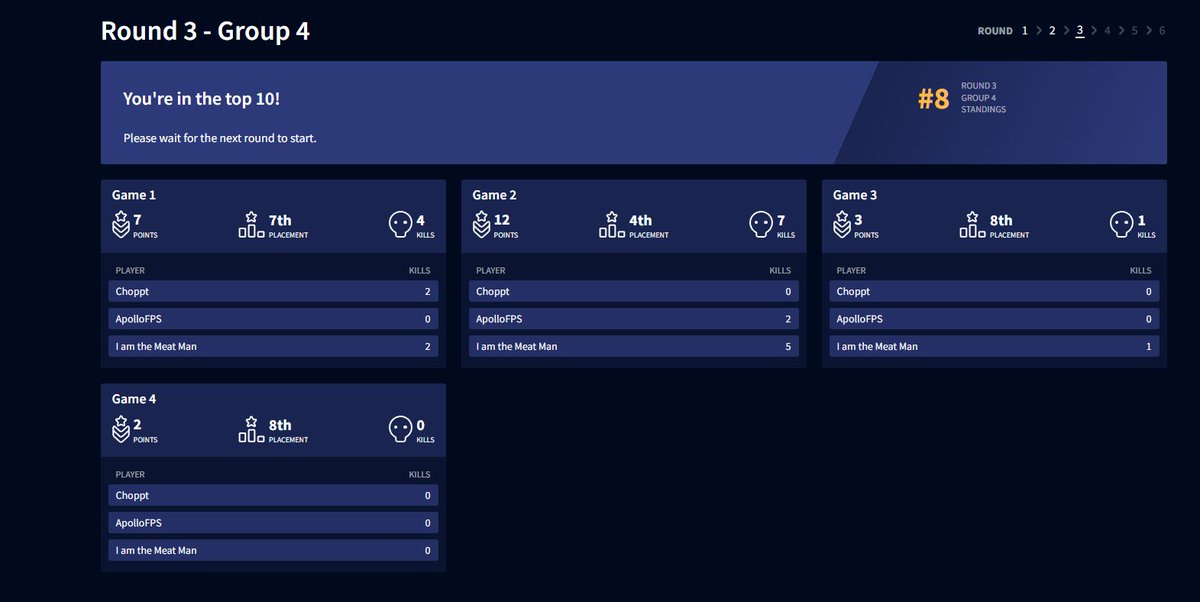
Task: Click the PLAYER column header in Game 4
Action: coord(130,474)
